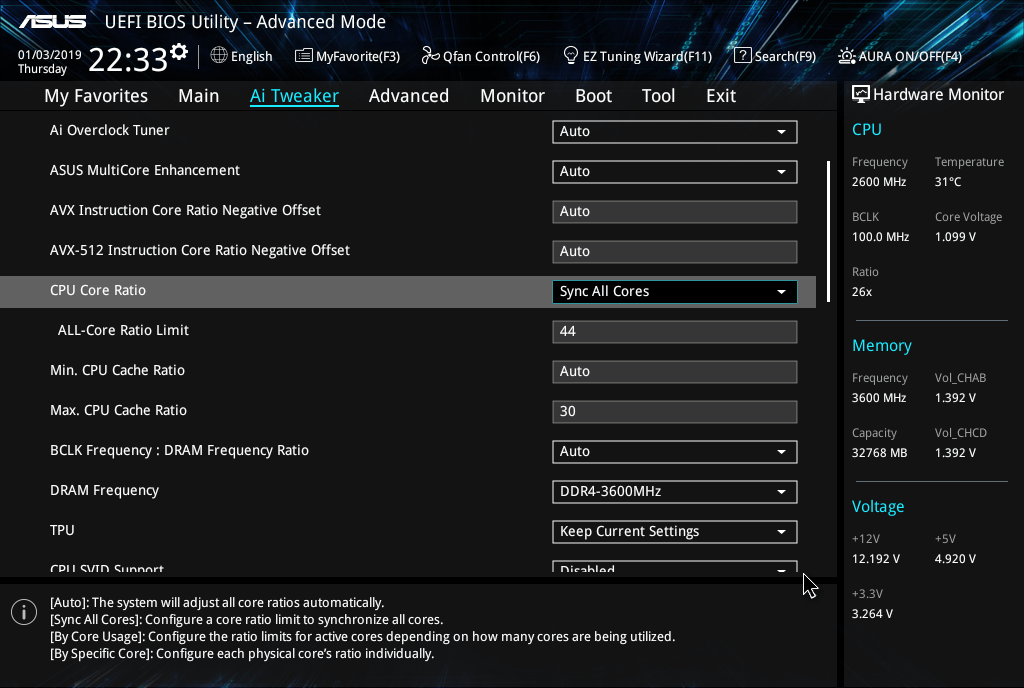Viewport: 1024px width, 688px height.
Task: Click the settings list vertical scrollbar
Action: point(828,232)
